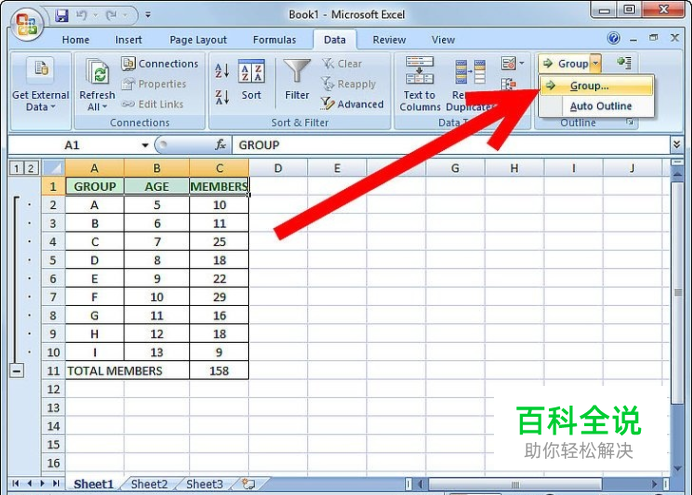Open the Name Box dropdown

tap(145, 145)
